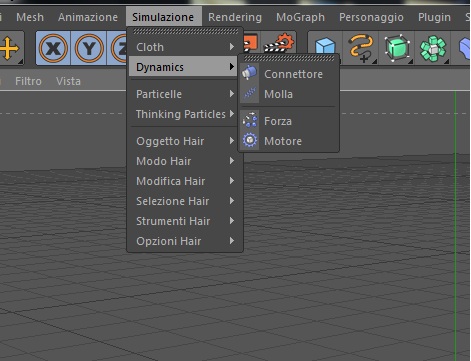471x361 pixels.
Task: Open the Filtro viewport menu
Action: pyautogui.click(x=28, y=81)
